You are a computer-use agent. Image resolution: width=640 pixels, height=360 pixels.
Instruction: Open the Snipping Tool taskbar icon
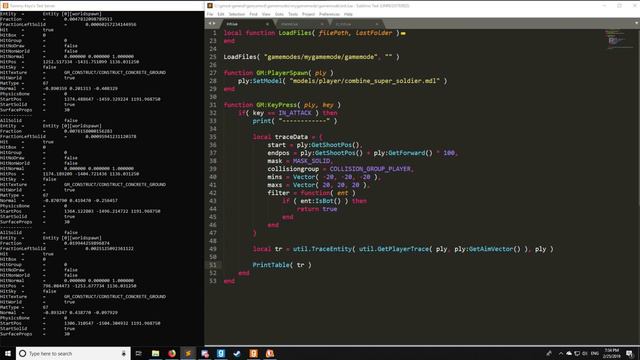click(204, 353)
